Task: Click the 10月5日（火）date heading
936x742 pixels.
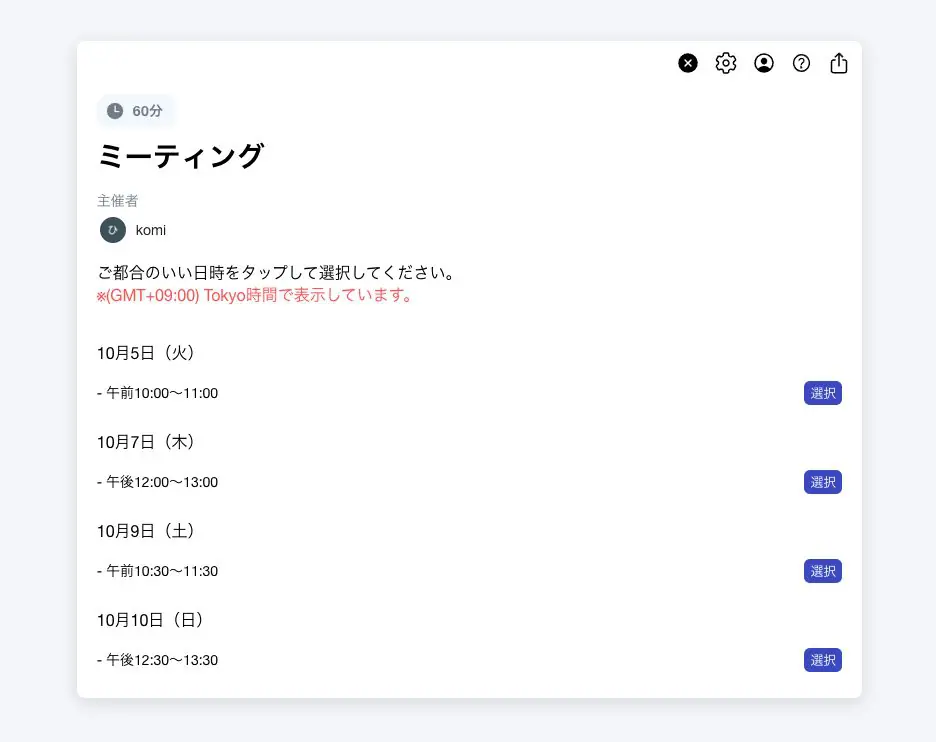Action: click(146, 353)
